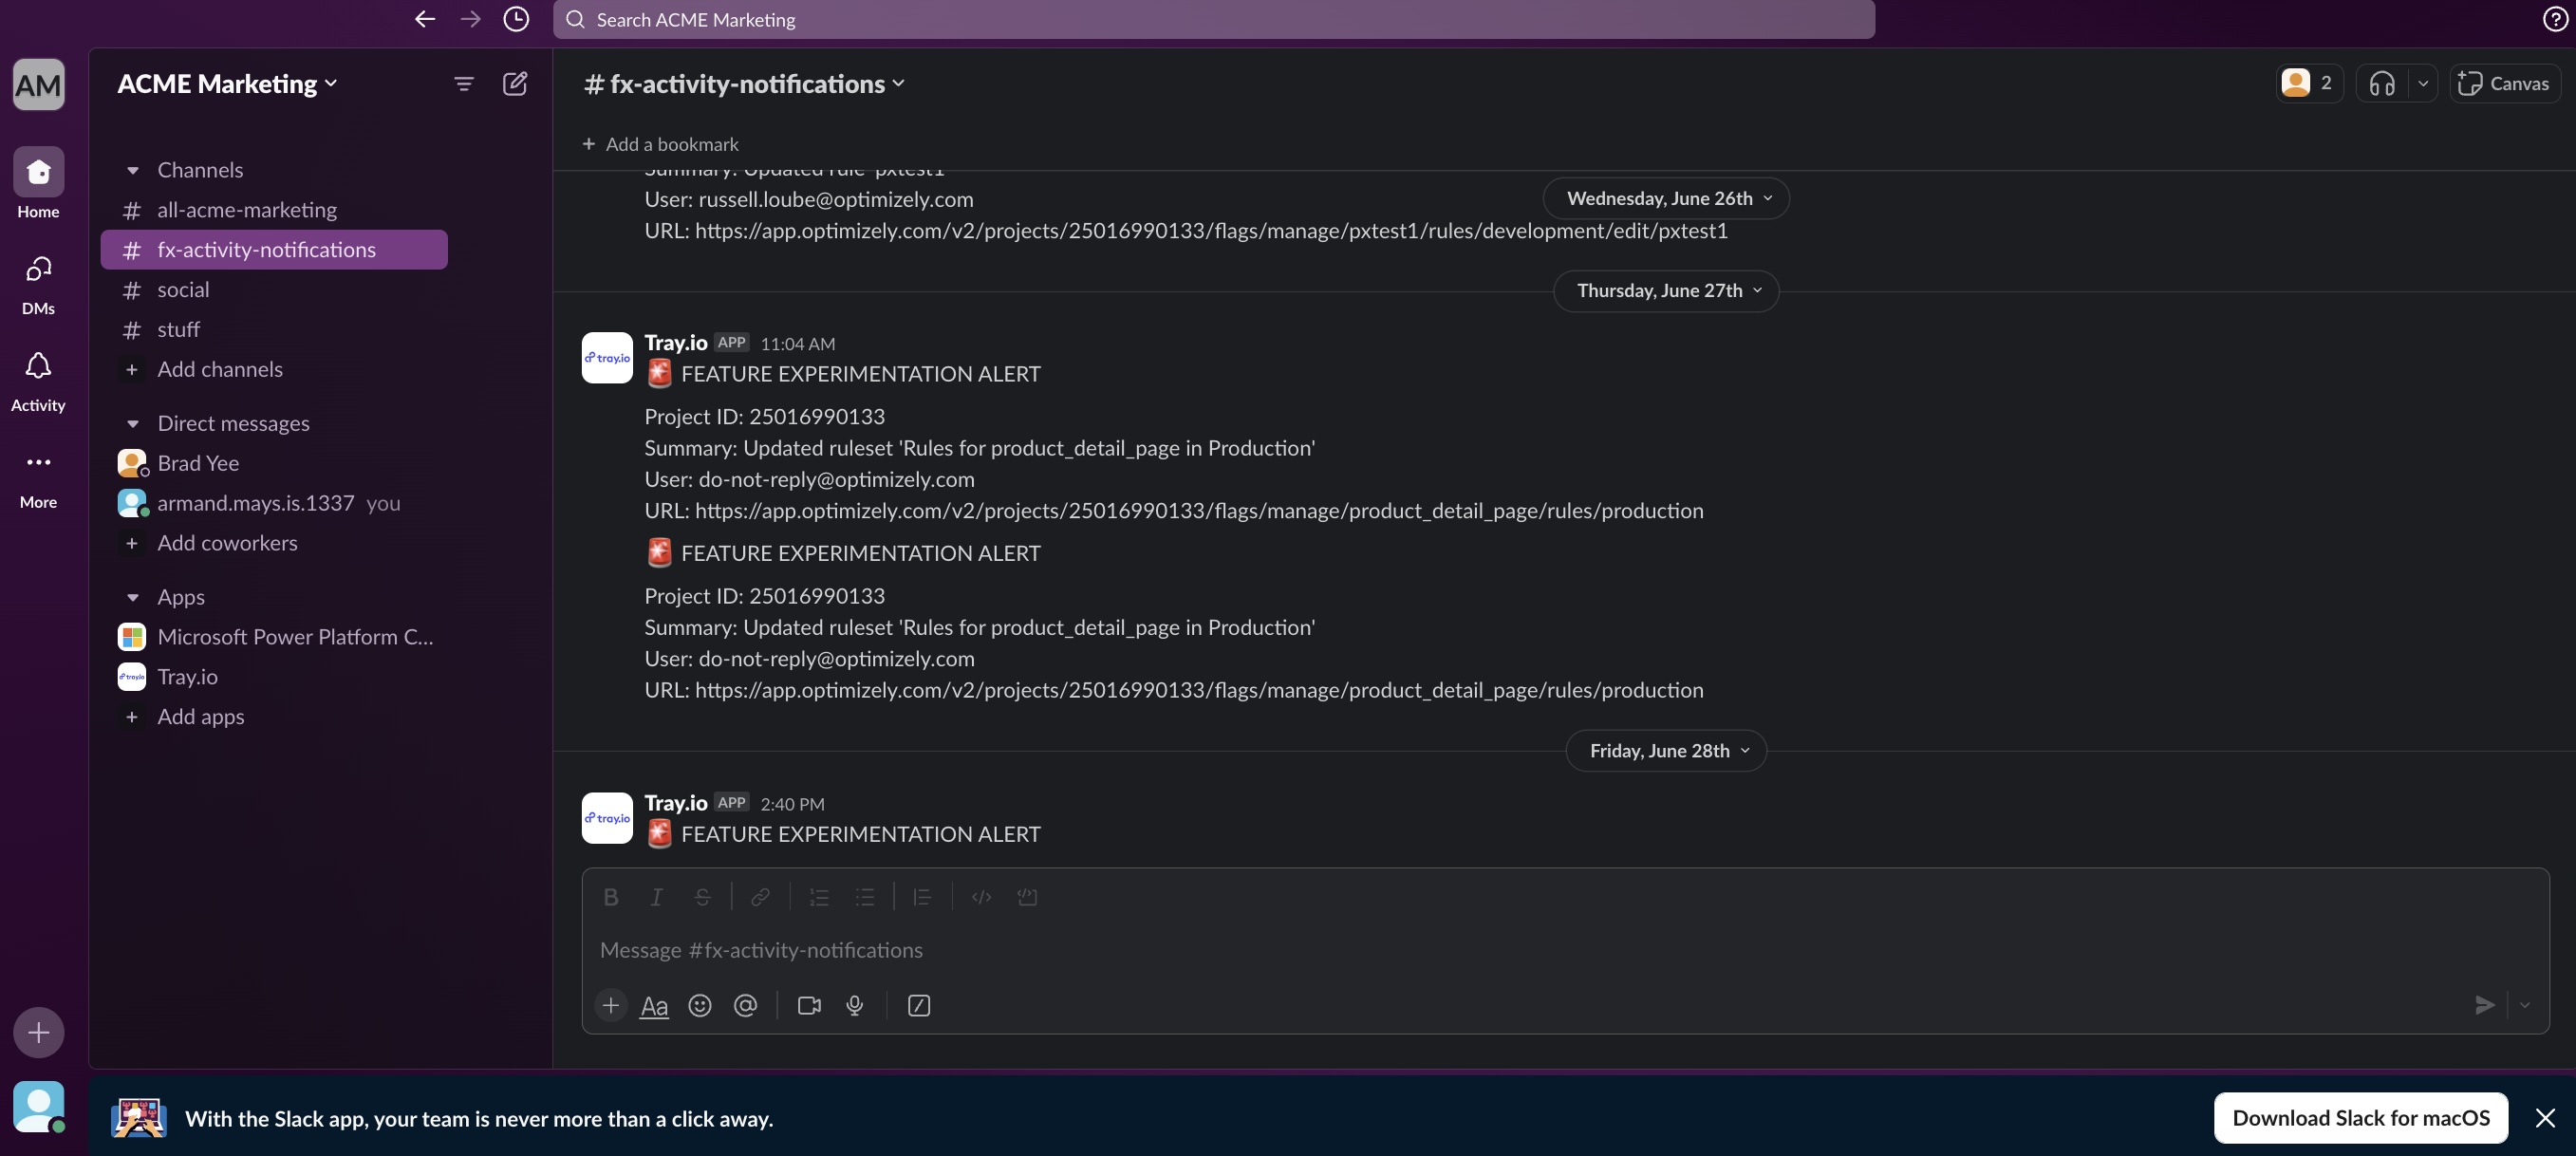
Task: Toggle italic formatting
Action: [x=656, y=897]
